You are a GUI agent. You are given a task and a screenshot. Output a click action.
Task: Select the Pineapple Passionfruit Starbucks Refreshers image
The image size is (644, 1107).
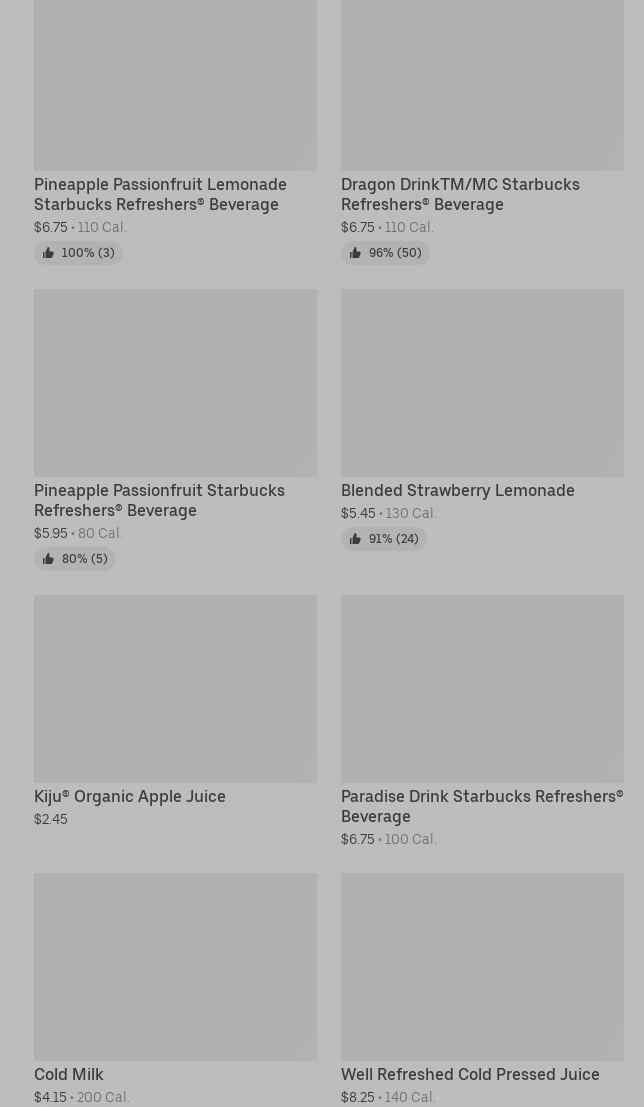pyautogui.click(x=175, y=382)
